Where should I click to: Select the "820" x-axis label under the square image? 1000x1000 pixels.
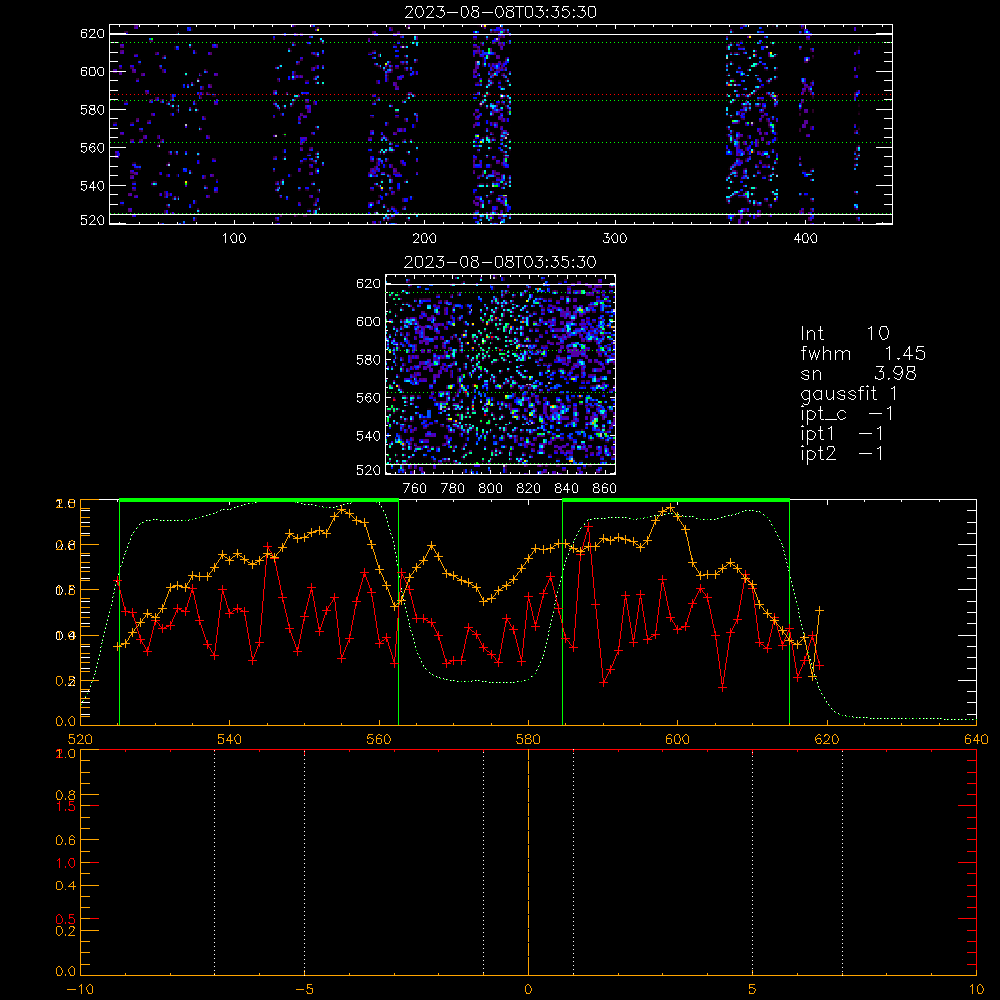(x=529, y=489)
